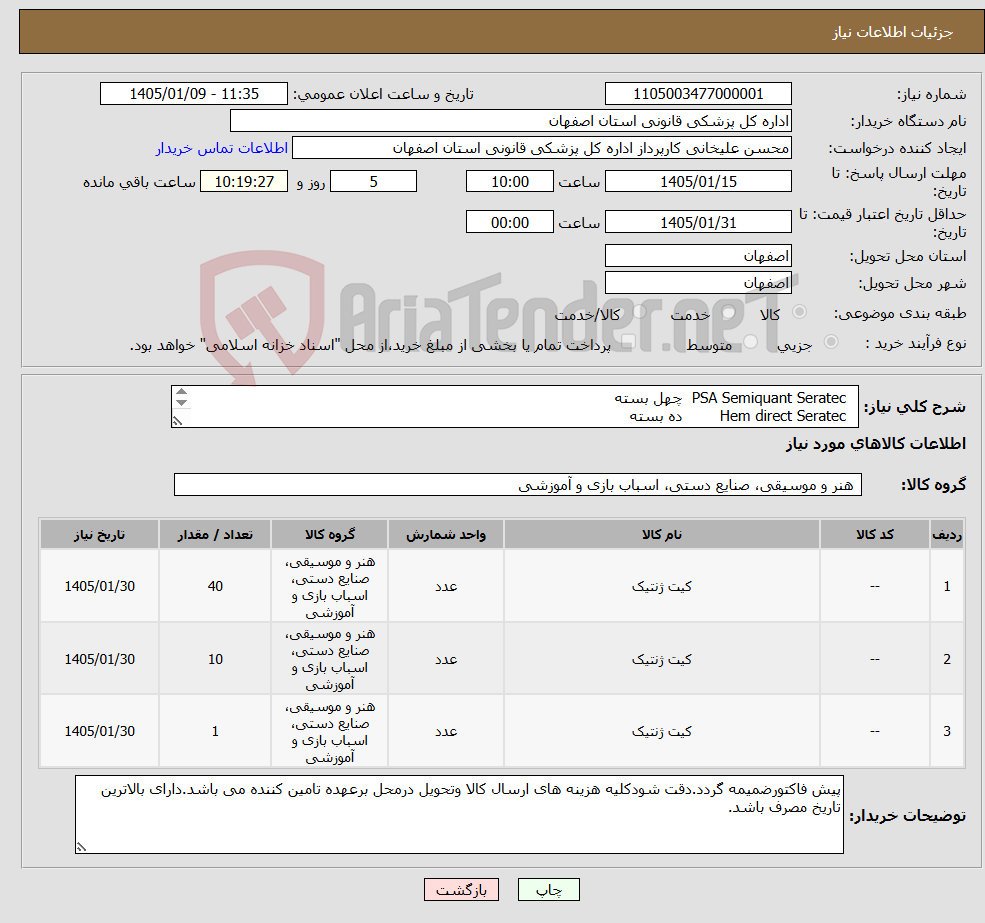
Task: Select the خدمت radio button
Action: [729, 312]
